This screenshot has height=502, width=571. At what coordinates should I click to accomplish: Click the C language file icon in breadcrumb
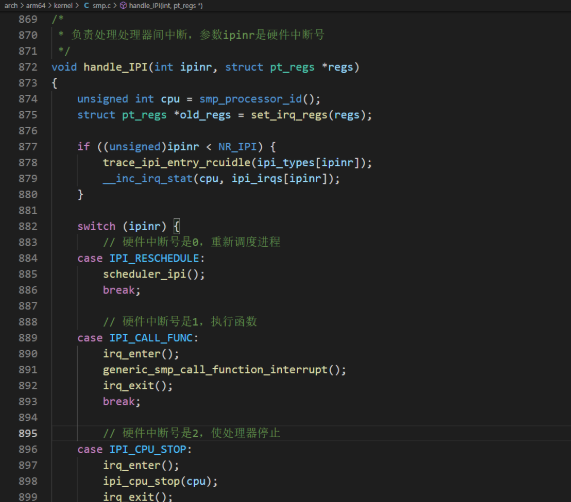(86, 5)
